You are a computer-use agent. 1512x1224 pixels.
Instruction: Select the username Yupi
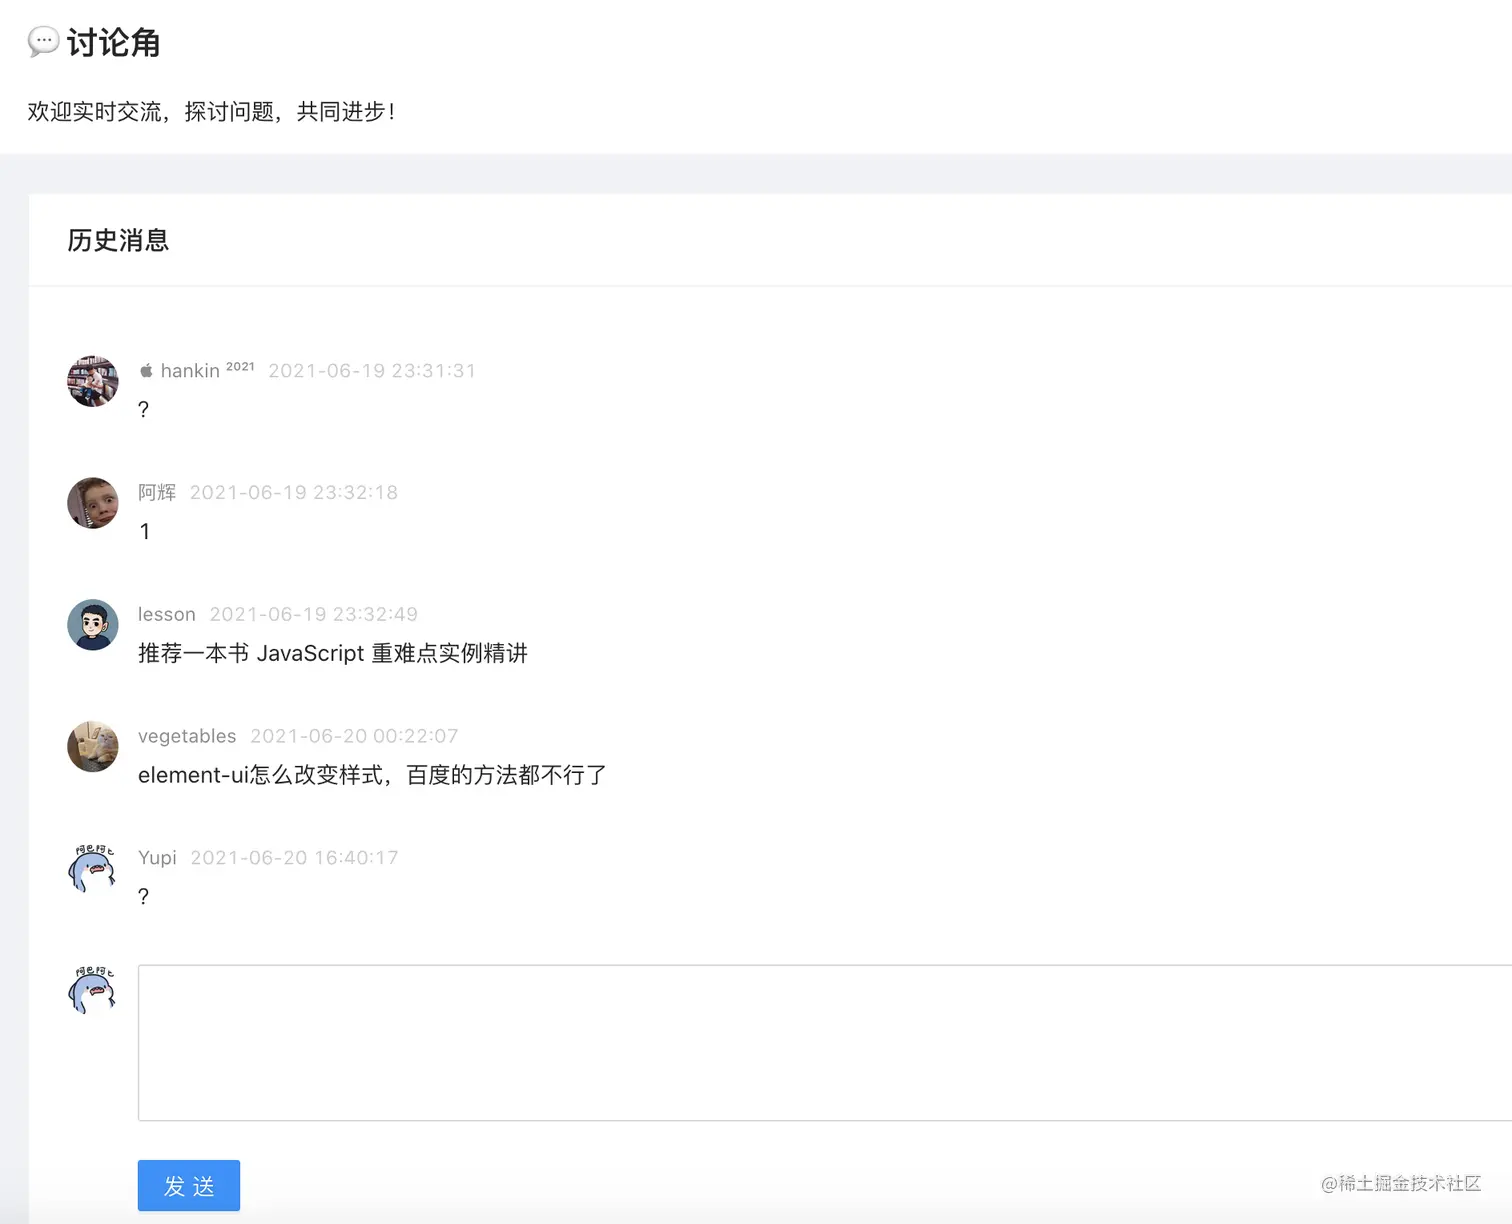[157, 857]
